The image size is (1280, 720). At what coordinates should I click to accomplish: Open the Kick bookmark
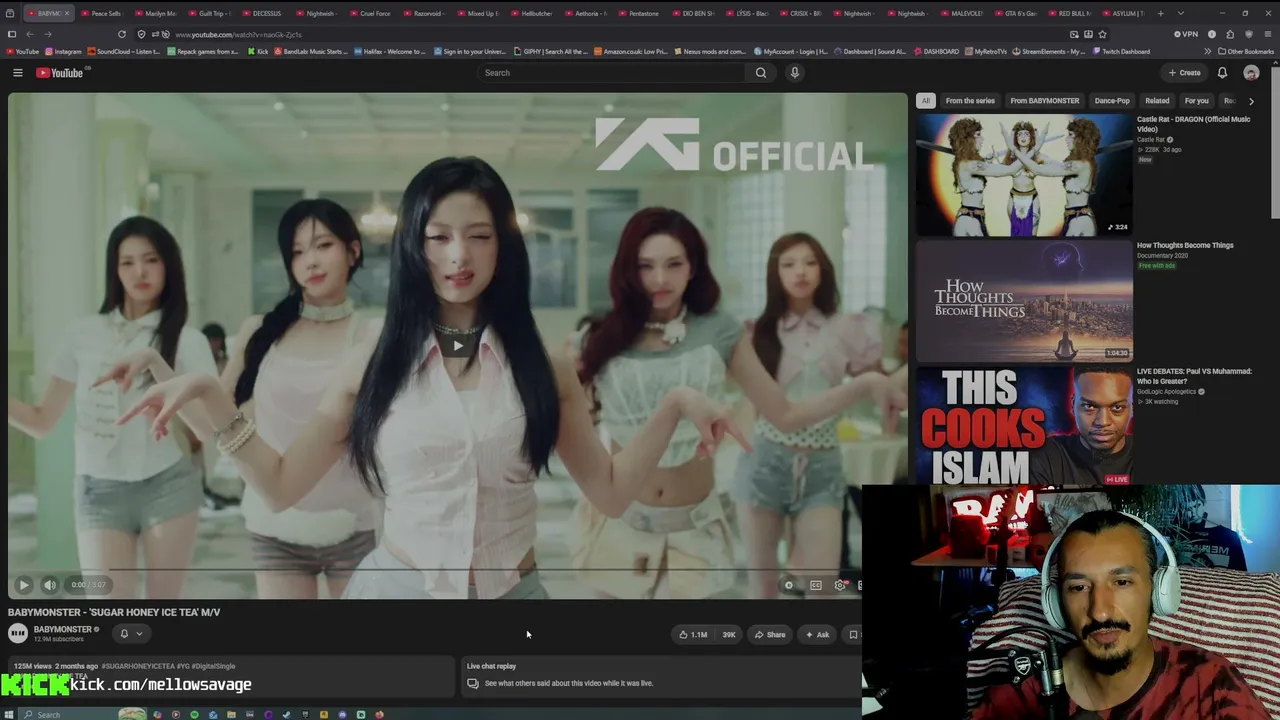point(258,51)
